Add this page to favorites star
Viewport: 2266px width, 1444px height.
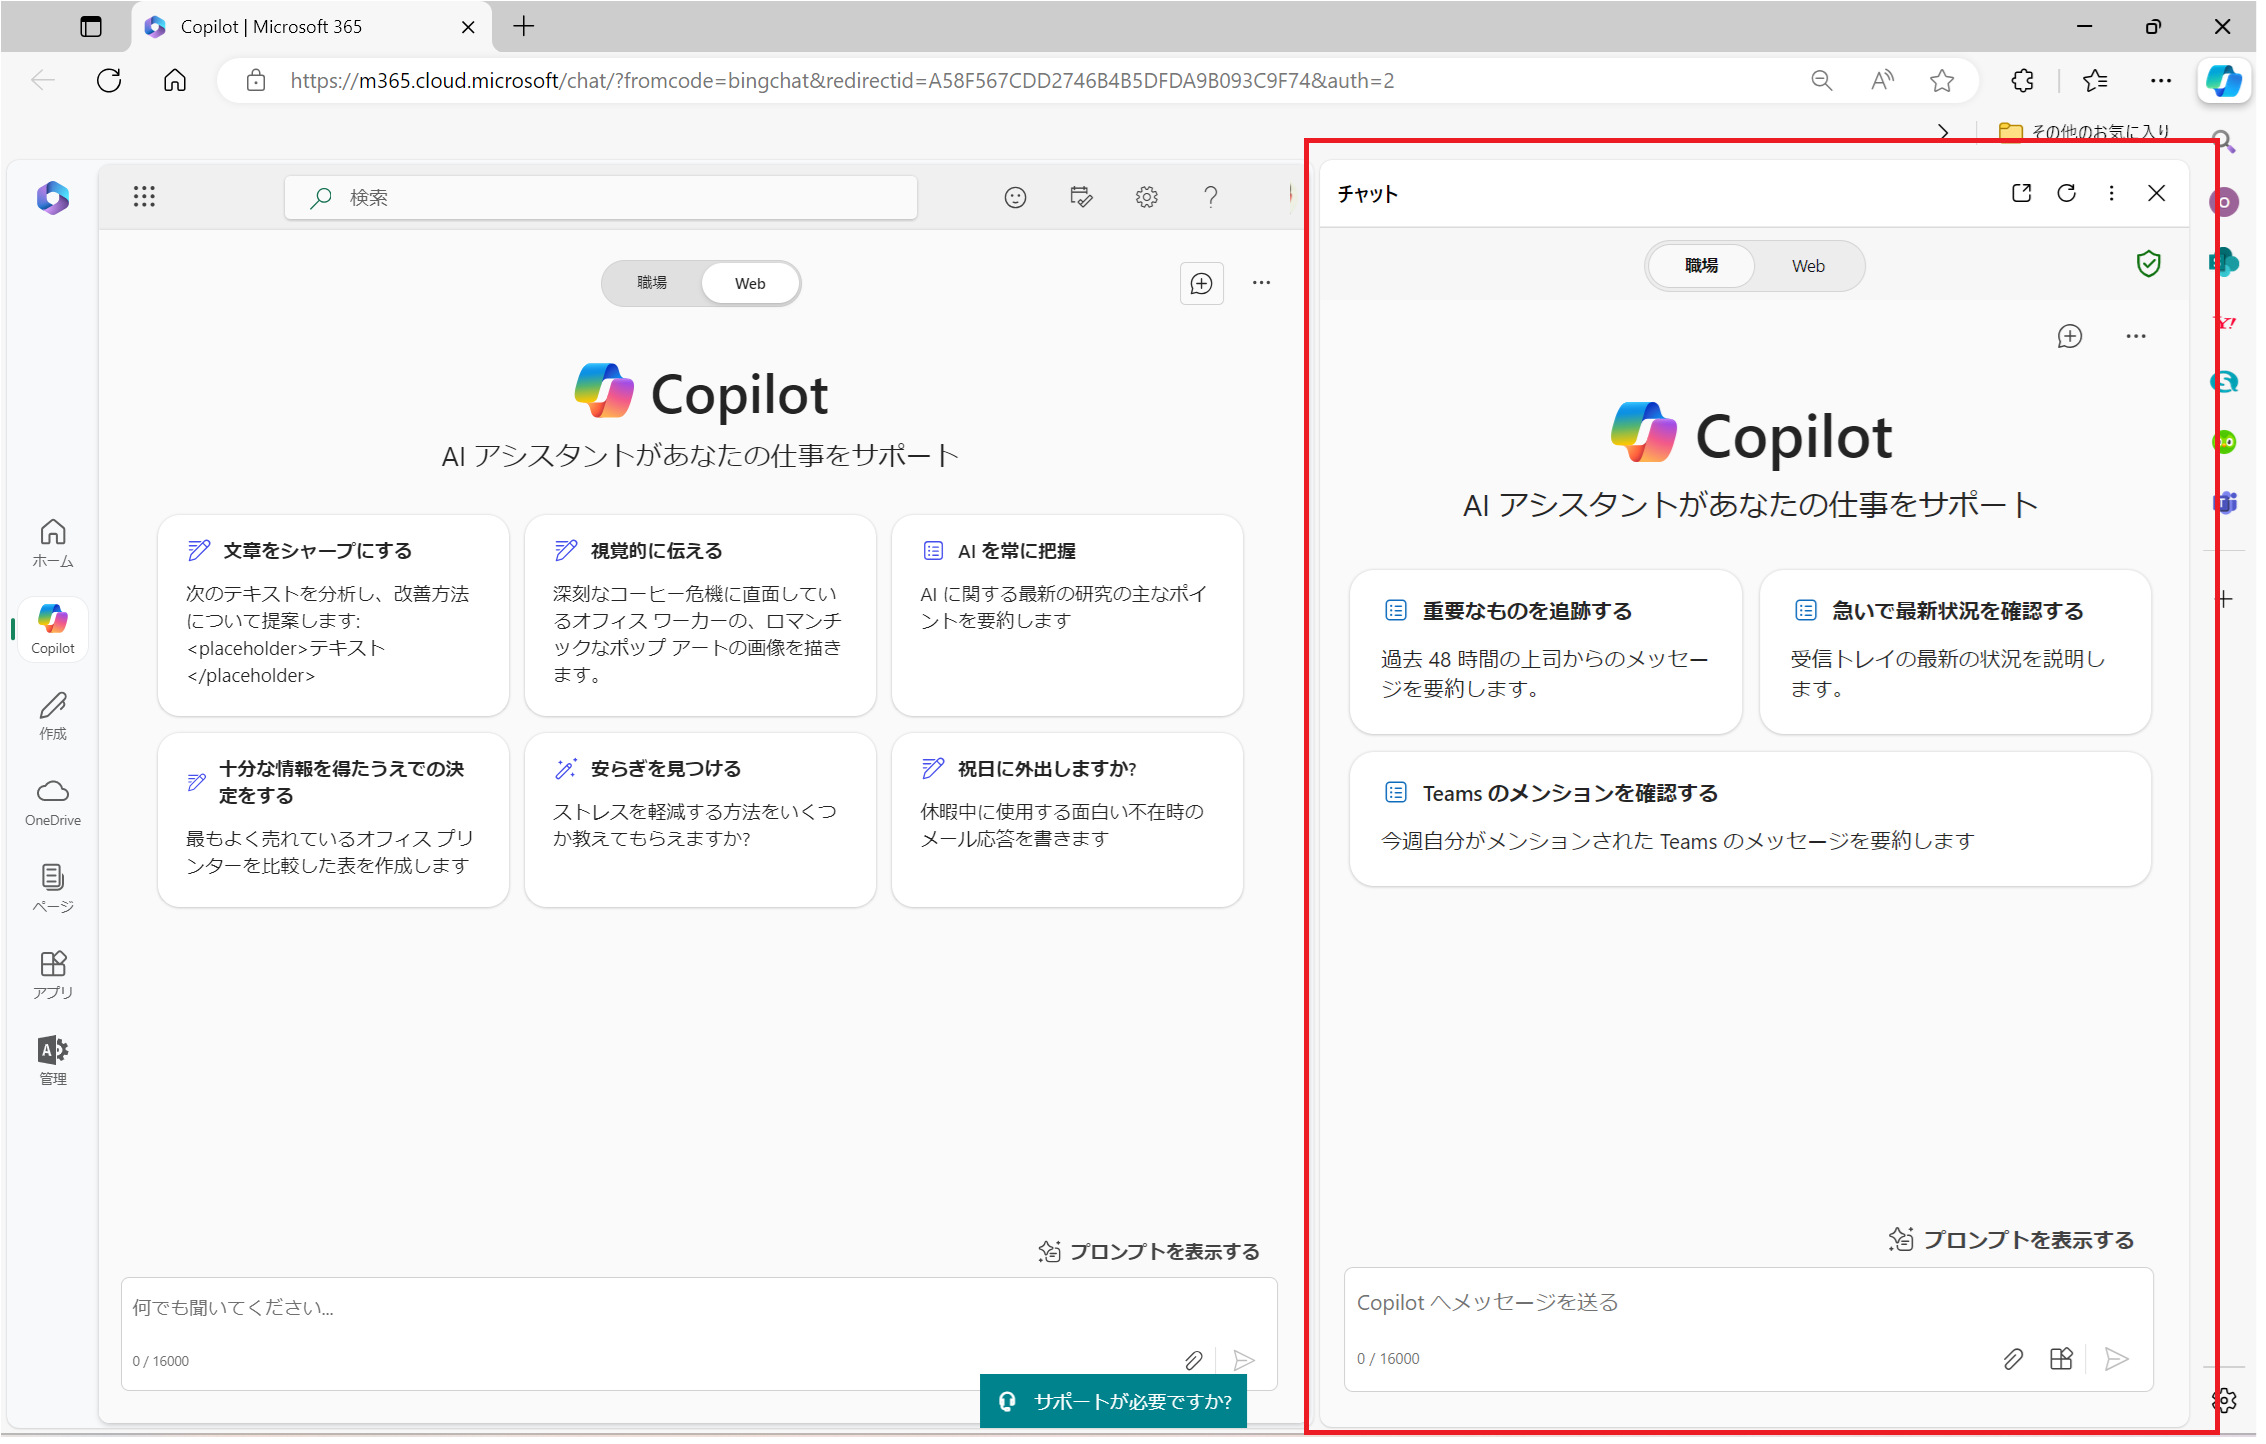pyautogui.click(x=1941, y=81)
